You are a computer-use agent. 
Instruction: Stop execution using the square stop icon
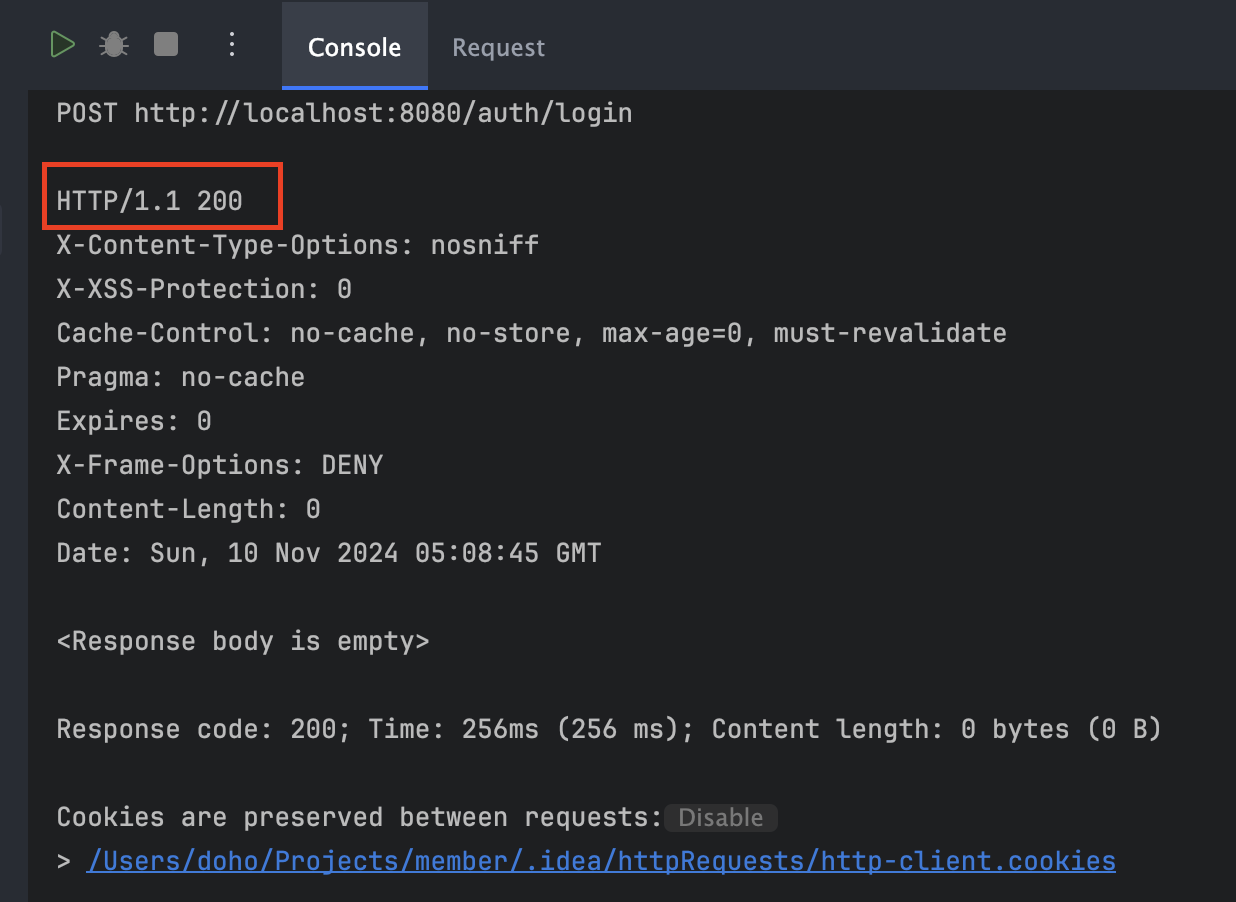click(166, 45)
